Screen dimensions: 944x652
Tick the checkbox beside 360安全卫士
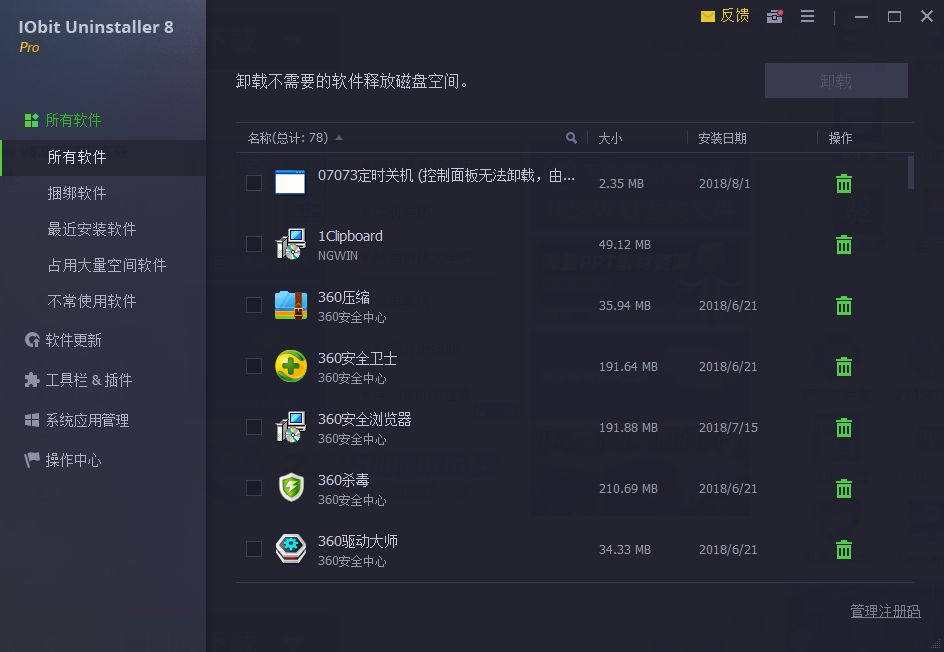pos(253,366)
